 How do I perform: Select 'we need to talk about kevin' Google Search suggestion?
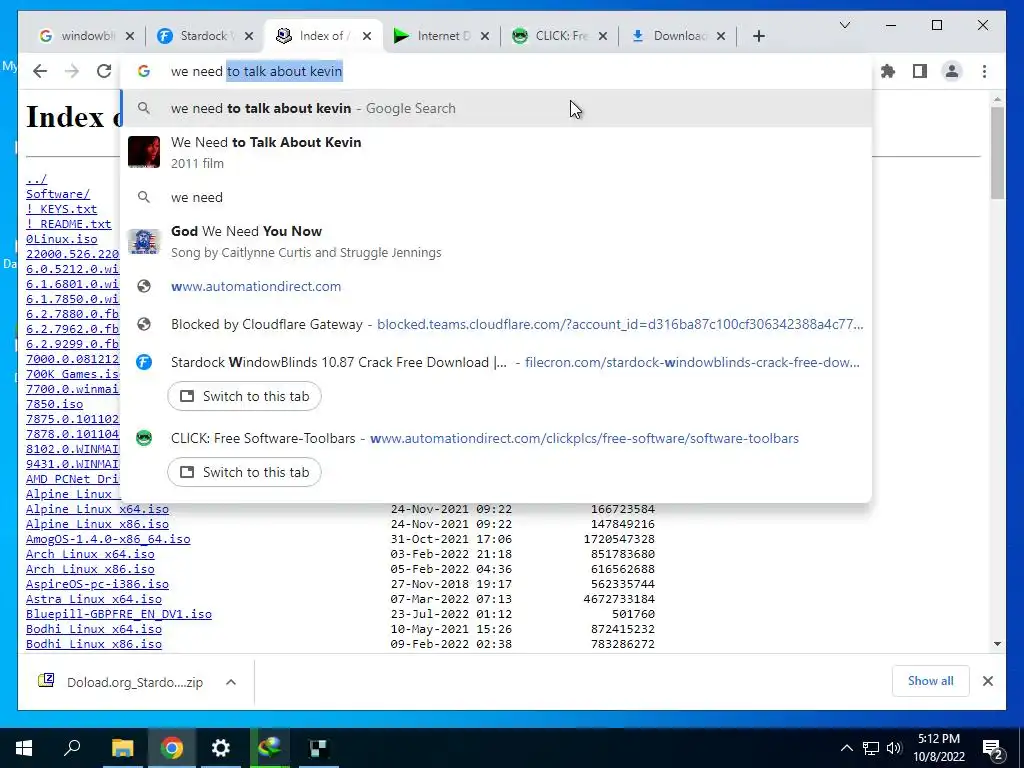pyautogui.click(x=496, y=108)
